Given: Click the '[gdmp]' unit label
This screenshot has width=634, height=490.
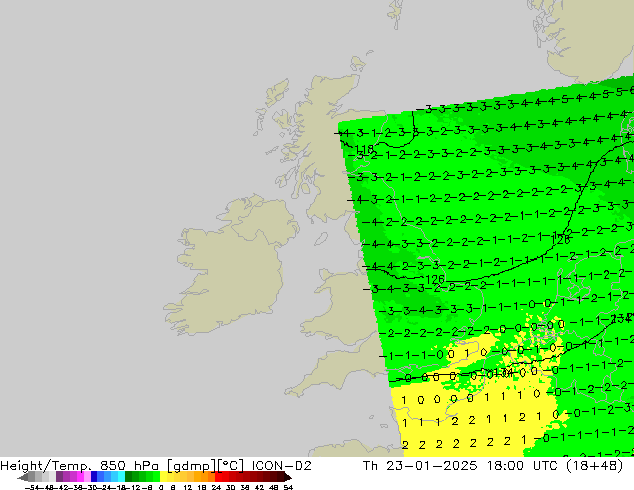Looking at the screenshot, I should (192, 466).
